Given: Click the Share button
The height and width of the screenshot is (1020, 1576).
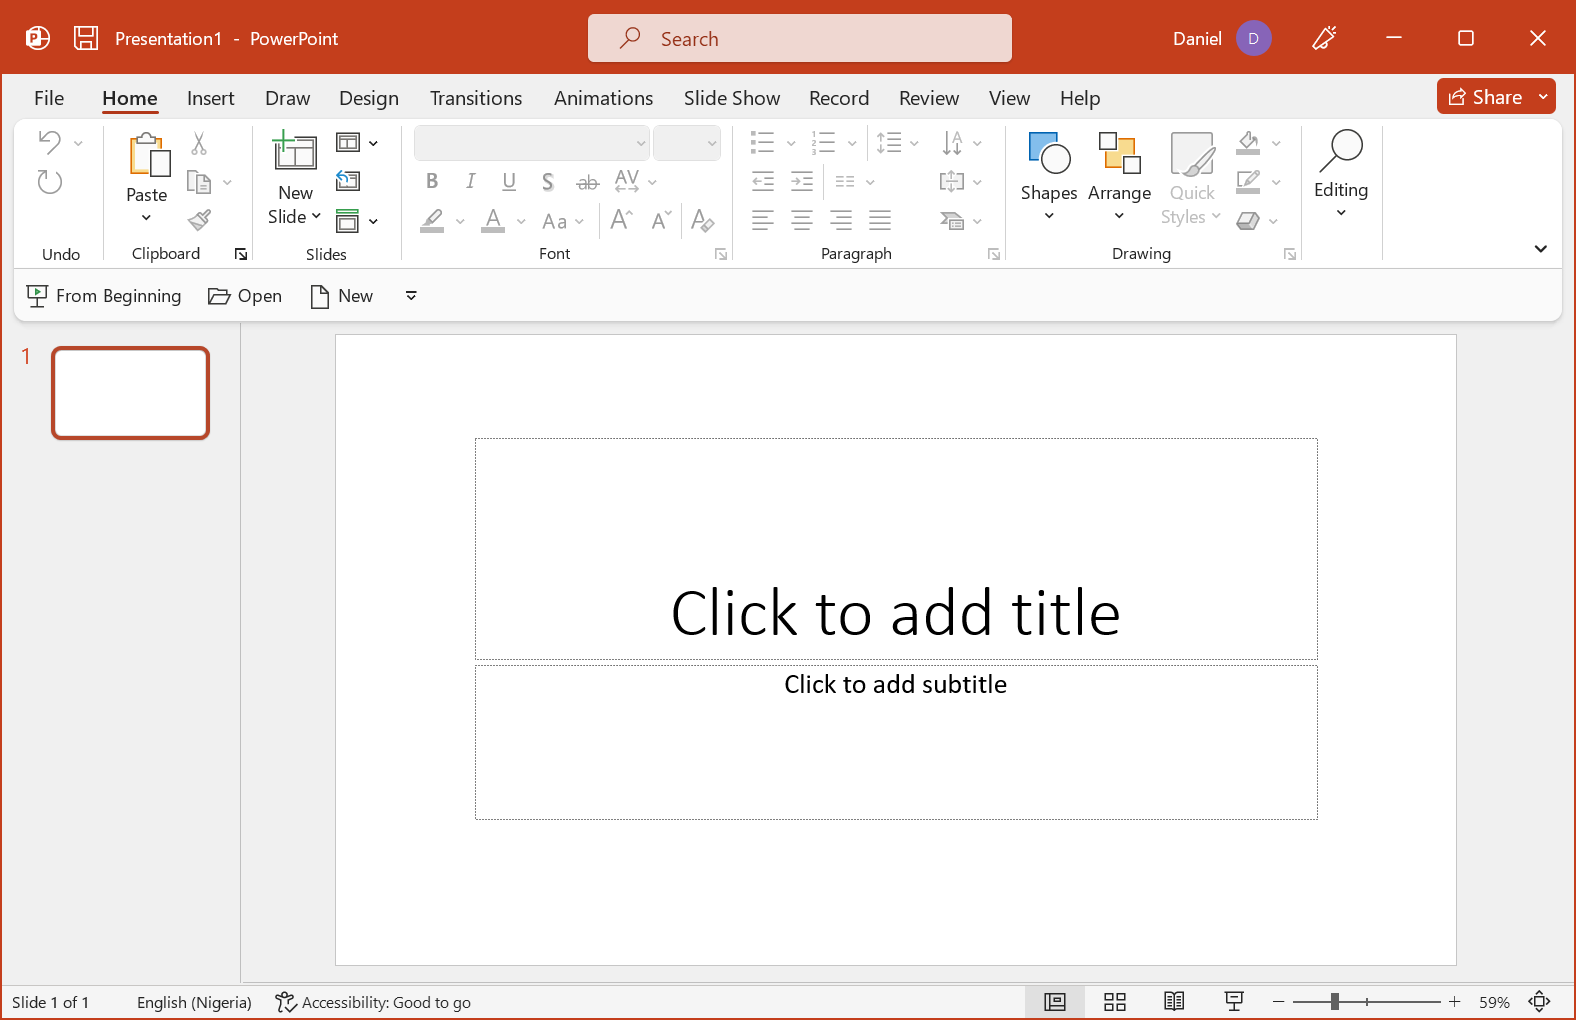Looking at the screenshot, I should point(1485,97).
